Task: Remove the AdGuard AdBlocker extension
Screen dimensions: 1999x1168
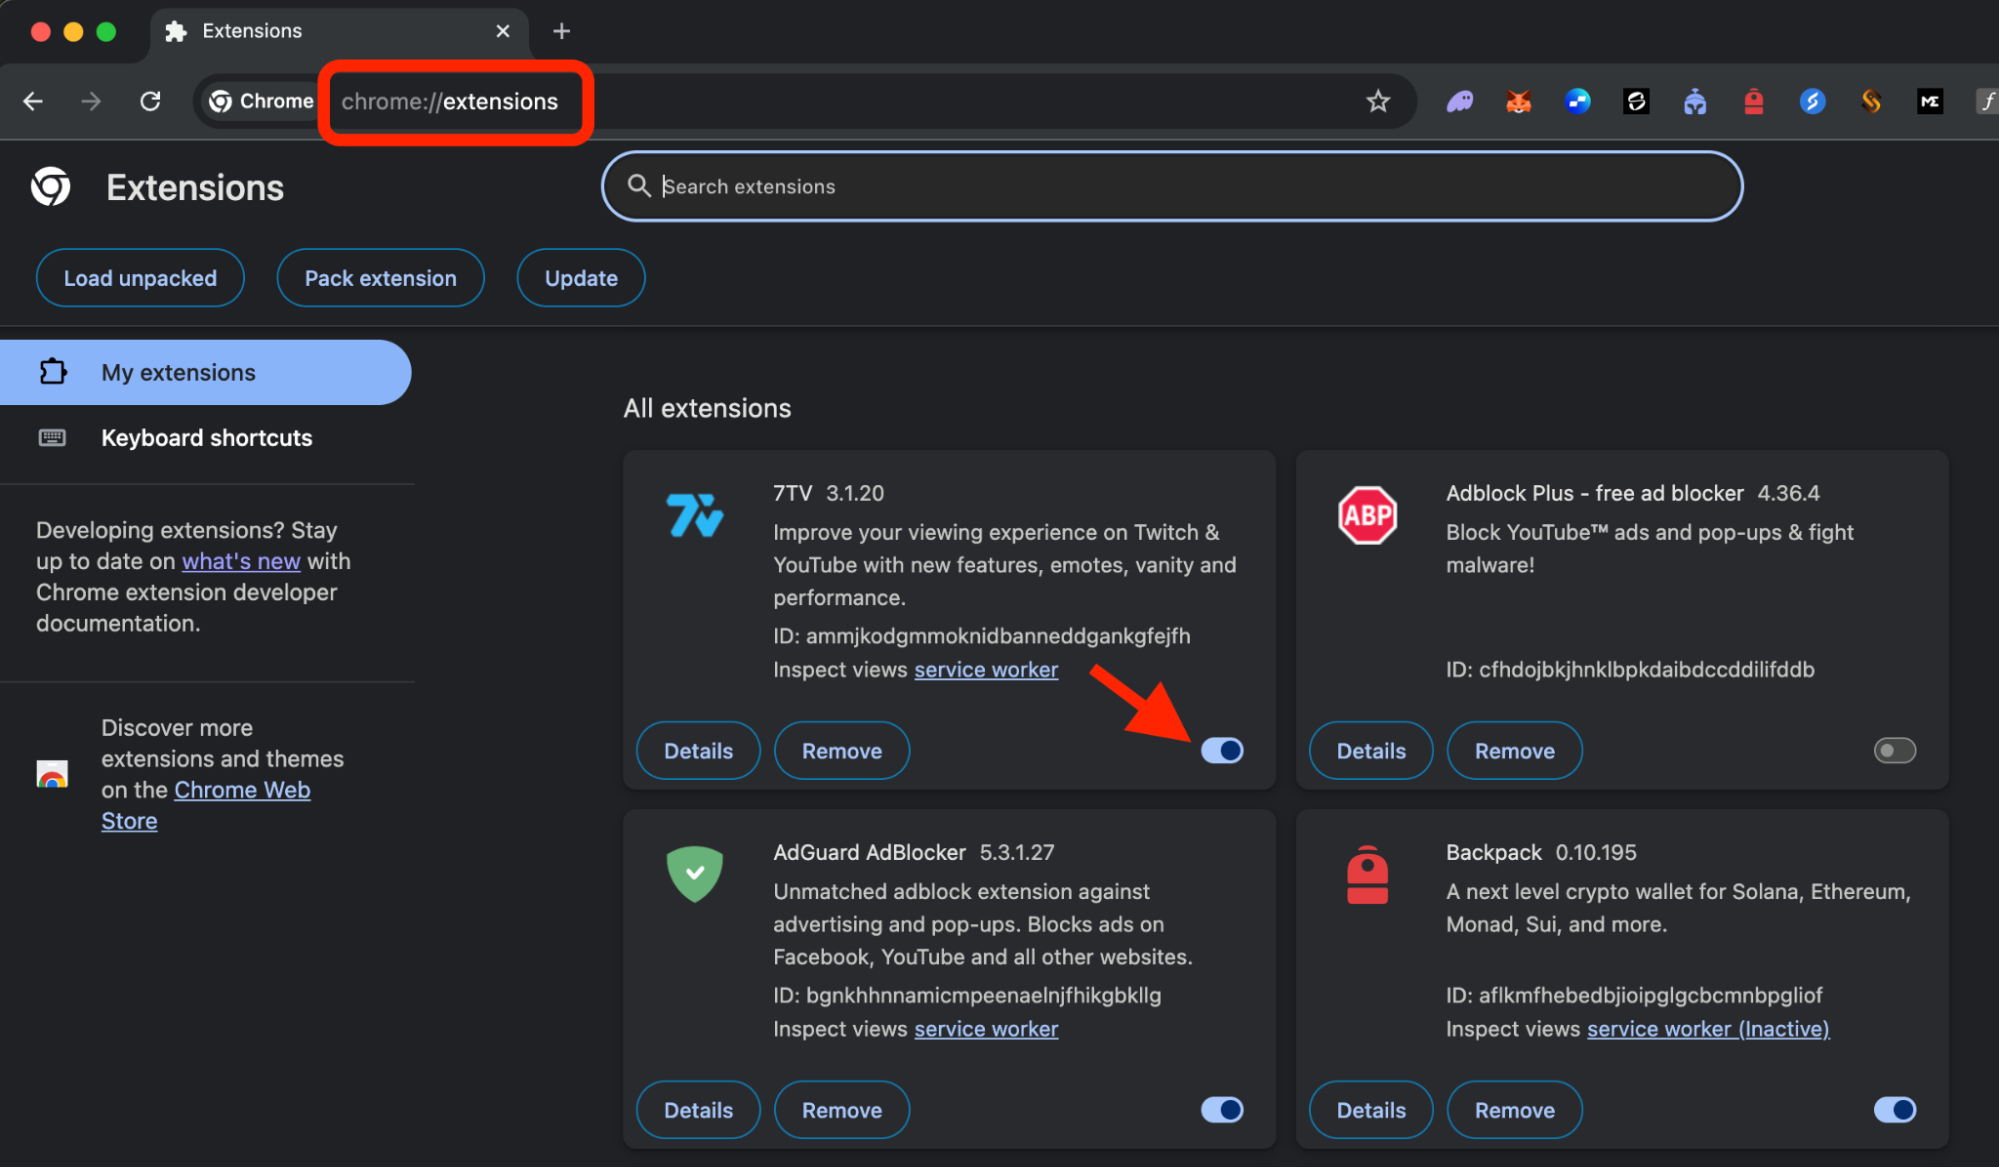Action: [x=842, y=1109]
